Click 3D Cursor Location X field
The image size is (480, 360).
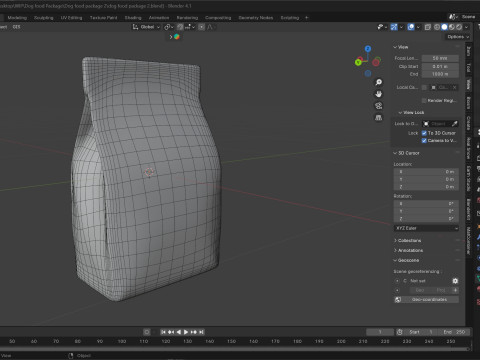pos(426,172)
